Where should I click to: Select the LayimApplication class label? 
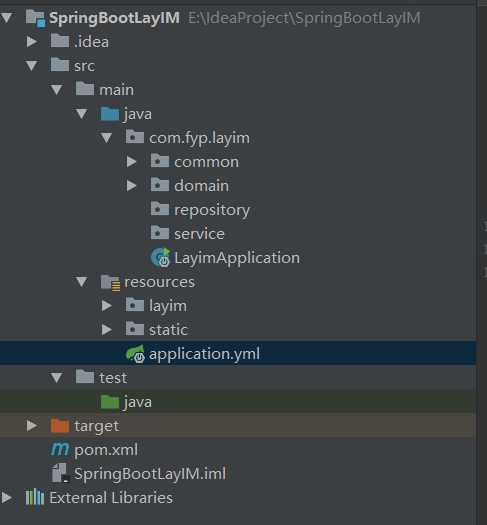tap(237, 258)
